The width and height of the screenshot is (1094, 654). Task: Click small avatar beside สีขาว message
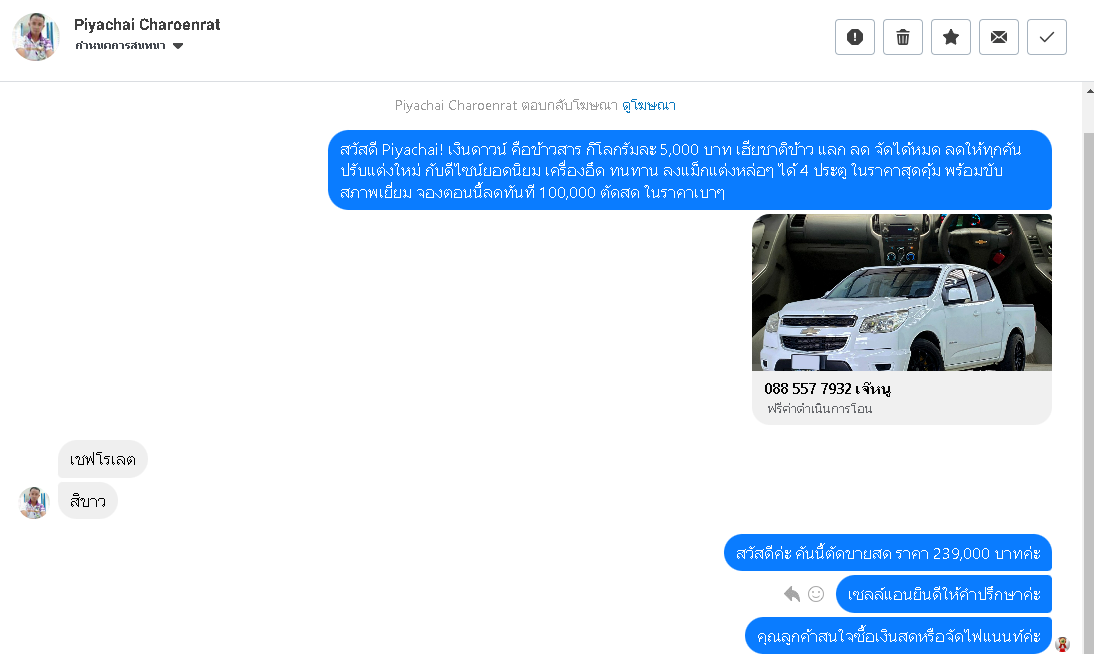pos(33,503)
